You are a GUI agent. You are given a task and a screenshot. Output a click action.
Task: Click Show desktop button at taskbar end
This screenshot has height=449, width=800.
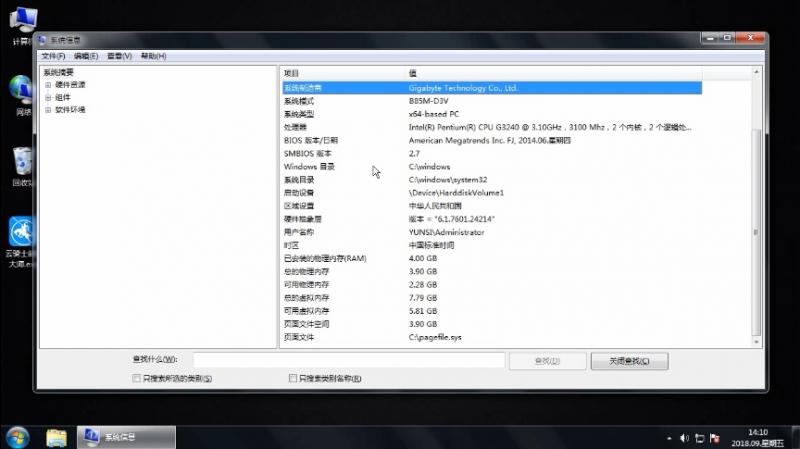(x=796, y=438)
